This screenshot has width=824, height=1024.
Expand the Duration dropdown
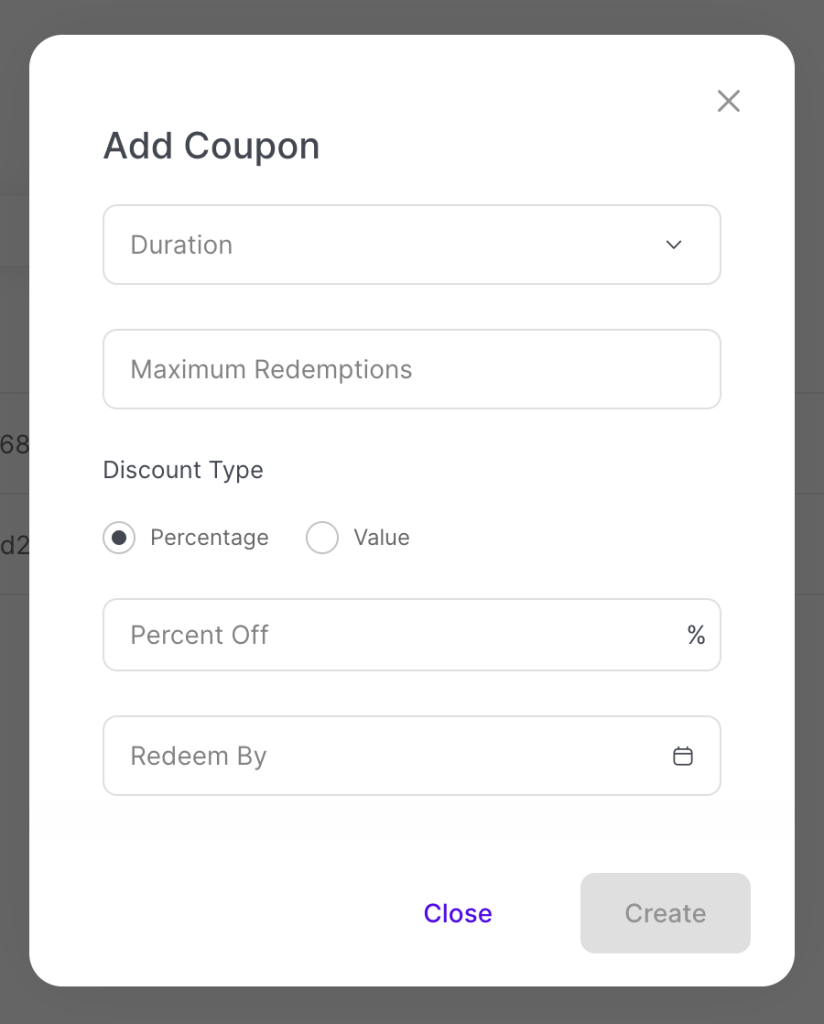(411, 245)
